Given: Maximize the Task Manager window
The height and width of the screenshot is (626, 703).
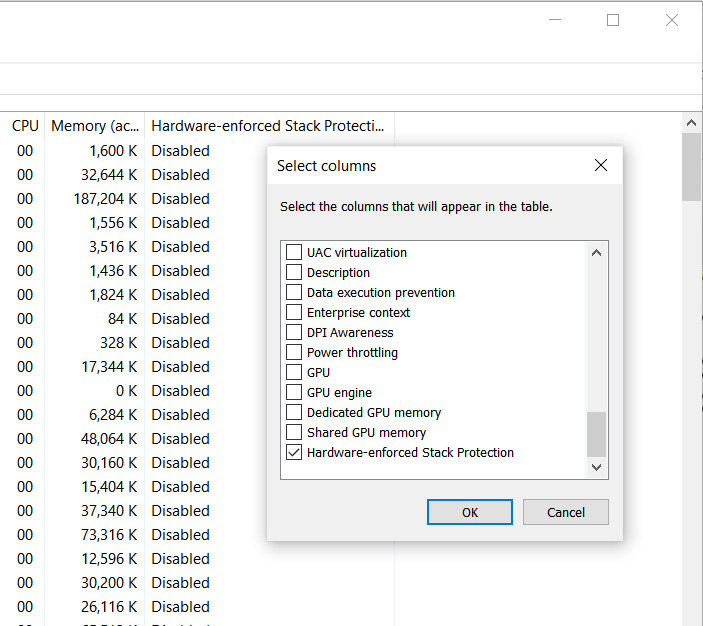Looking at the screenshot, I should click(x=613, y=20).
